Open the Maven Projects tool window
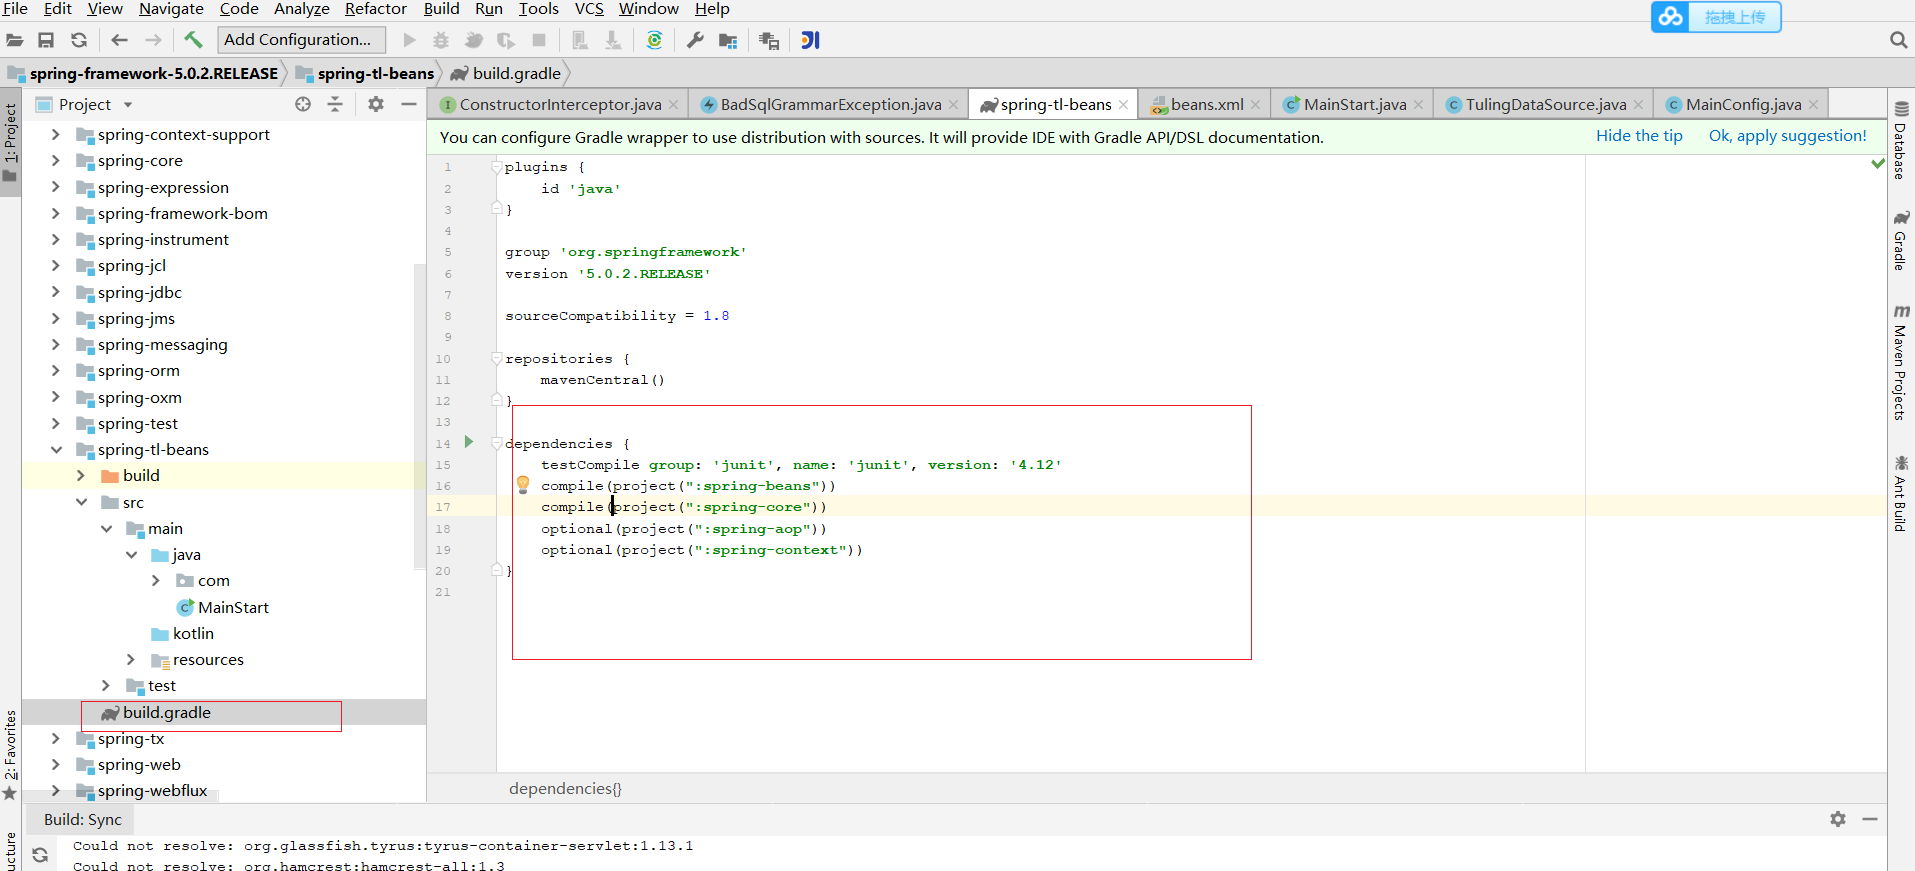The image size is (1915, 871). pos(1900,363)
